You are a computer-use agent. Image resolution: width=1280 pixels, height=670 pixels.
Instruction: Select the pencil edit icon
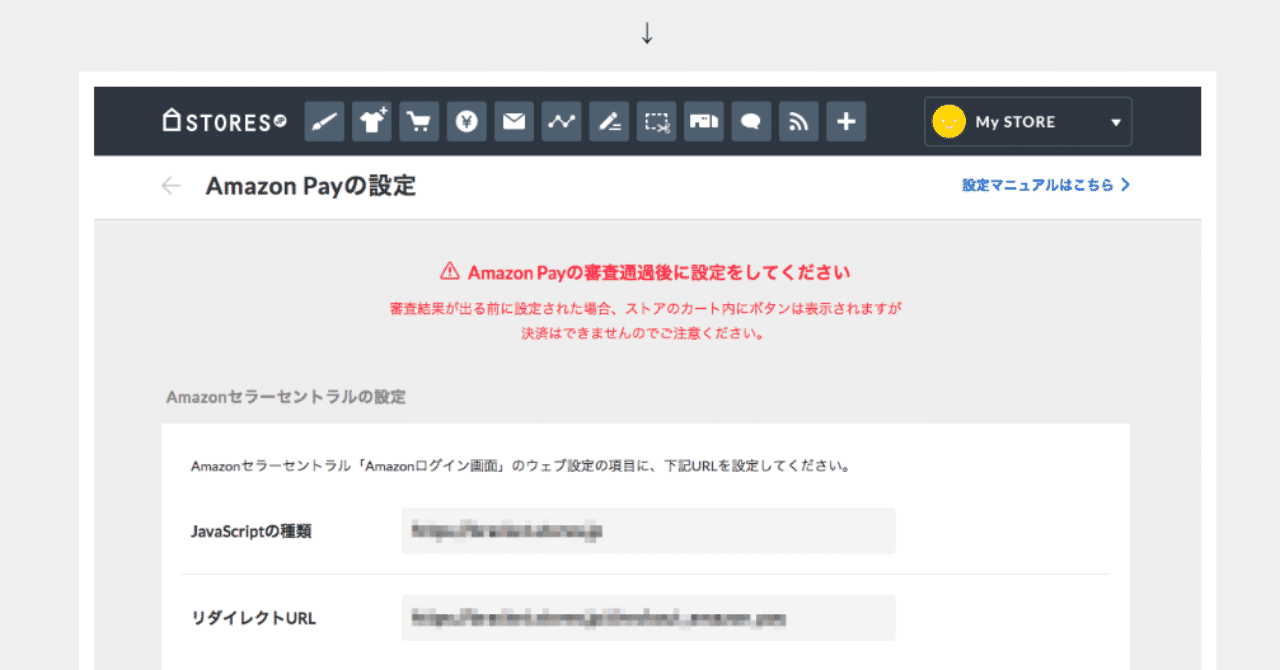[x=609, y=121]
